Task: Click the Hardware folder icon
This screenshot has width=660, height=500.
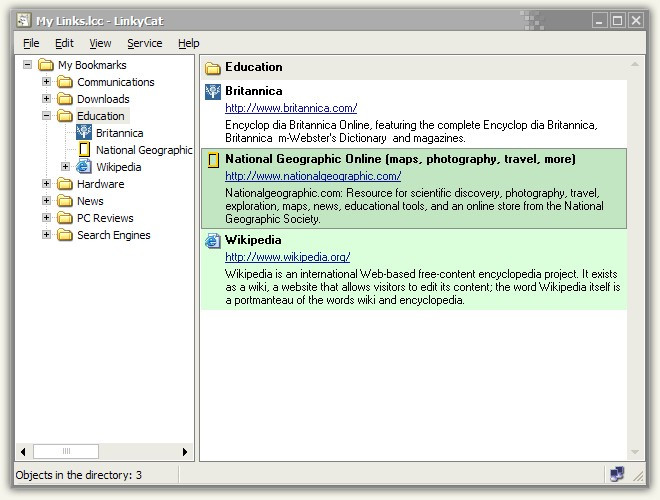Action: click(x=65, y=184)
